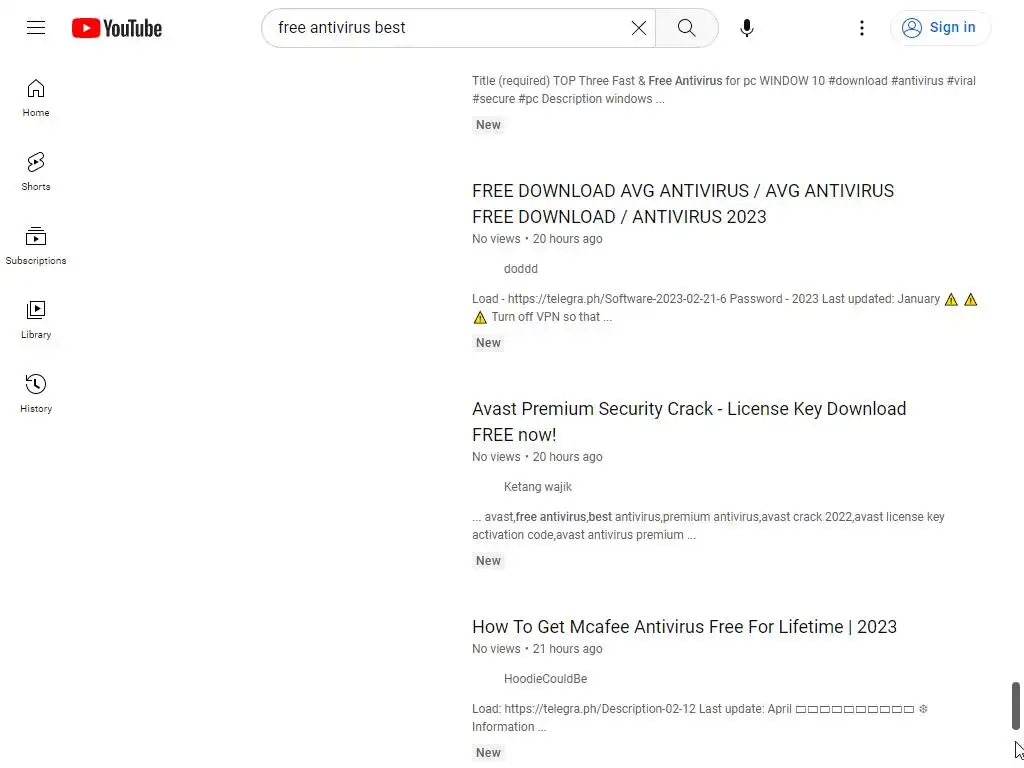This screenshot has height=768, width=1024.
Task: Click the 'TOP Three Fast & Free Antivirus' description
Action: point(724,90)
